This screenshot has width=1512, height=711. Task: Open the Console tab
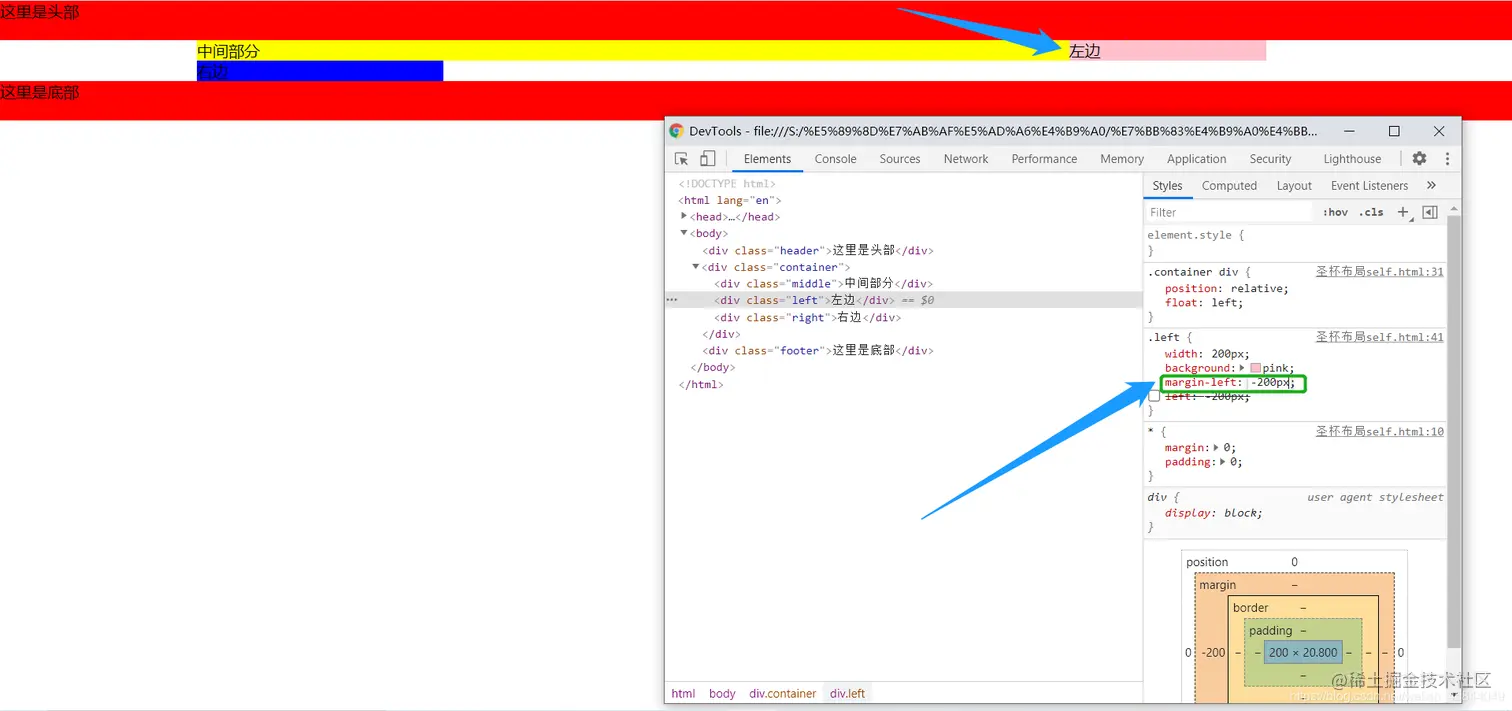pyautogui.click(x=835, y=159)
